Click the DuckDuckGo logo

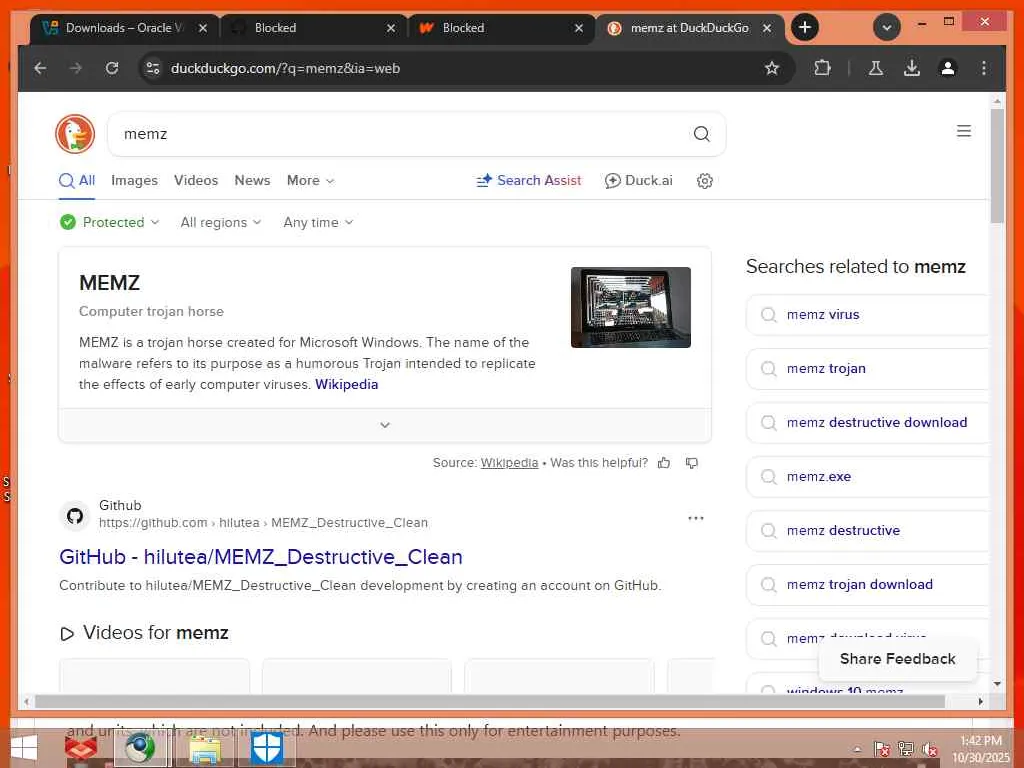75,134
